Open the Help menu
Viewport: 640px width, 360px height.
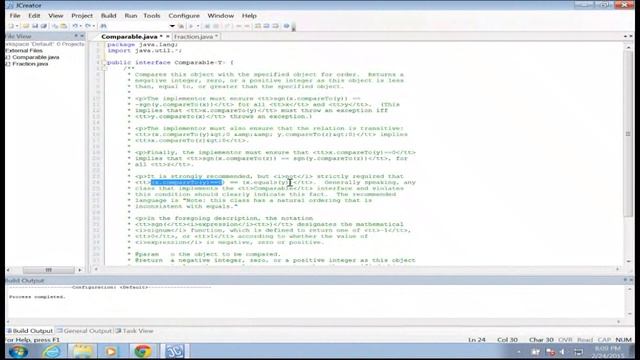click(x=249, y=16)
